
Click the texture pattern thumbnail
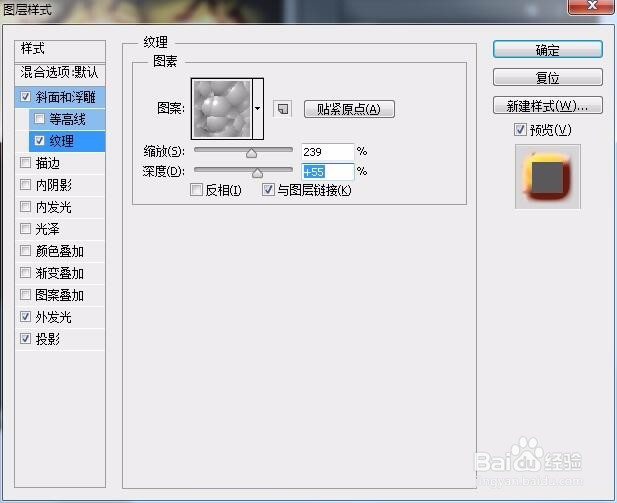(222, 109)
